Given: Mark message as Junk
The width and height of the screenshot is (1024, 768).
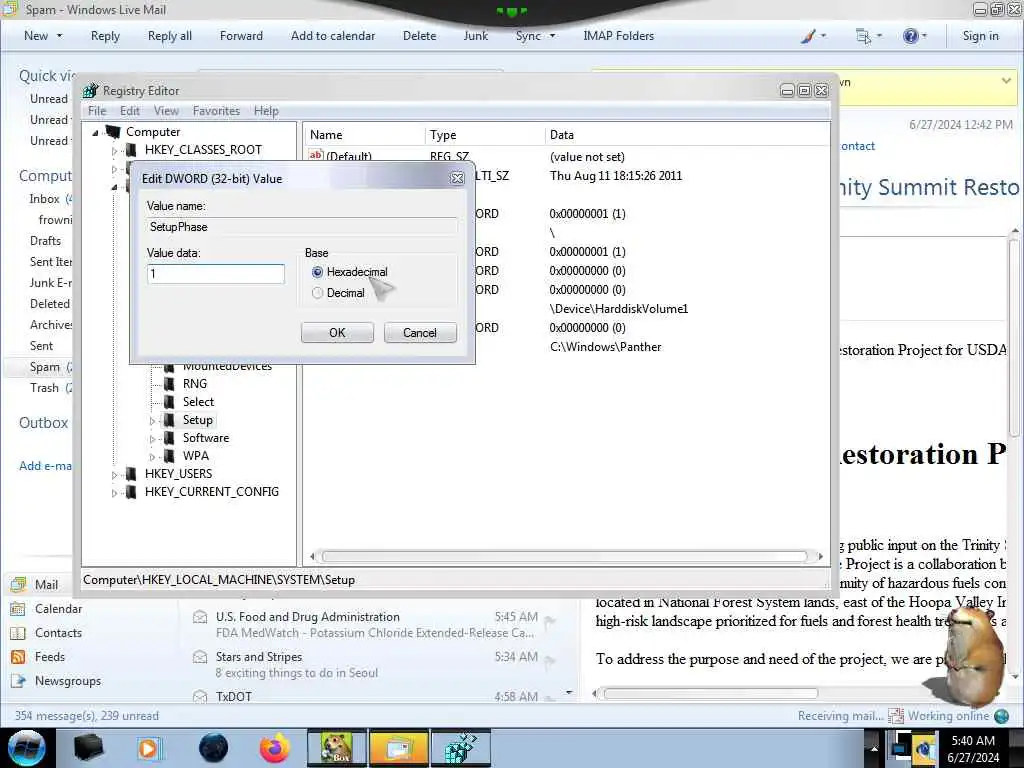Looking at the screenshot, I should [x=475, y=36].
